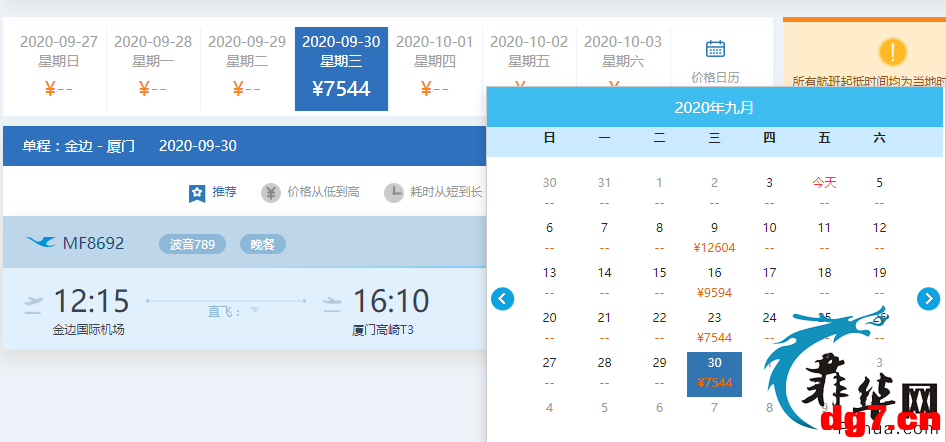Click the orange warning exclamation icon
The width and height of the screenshot is (946, 442).
coord(893,52)
